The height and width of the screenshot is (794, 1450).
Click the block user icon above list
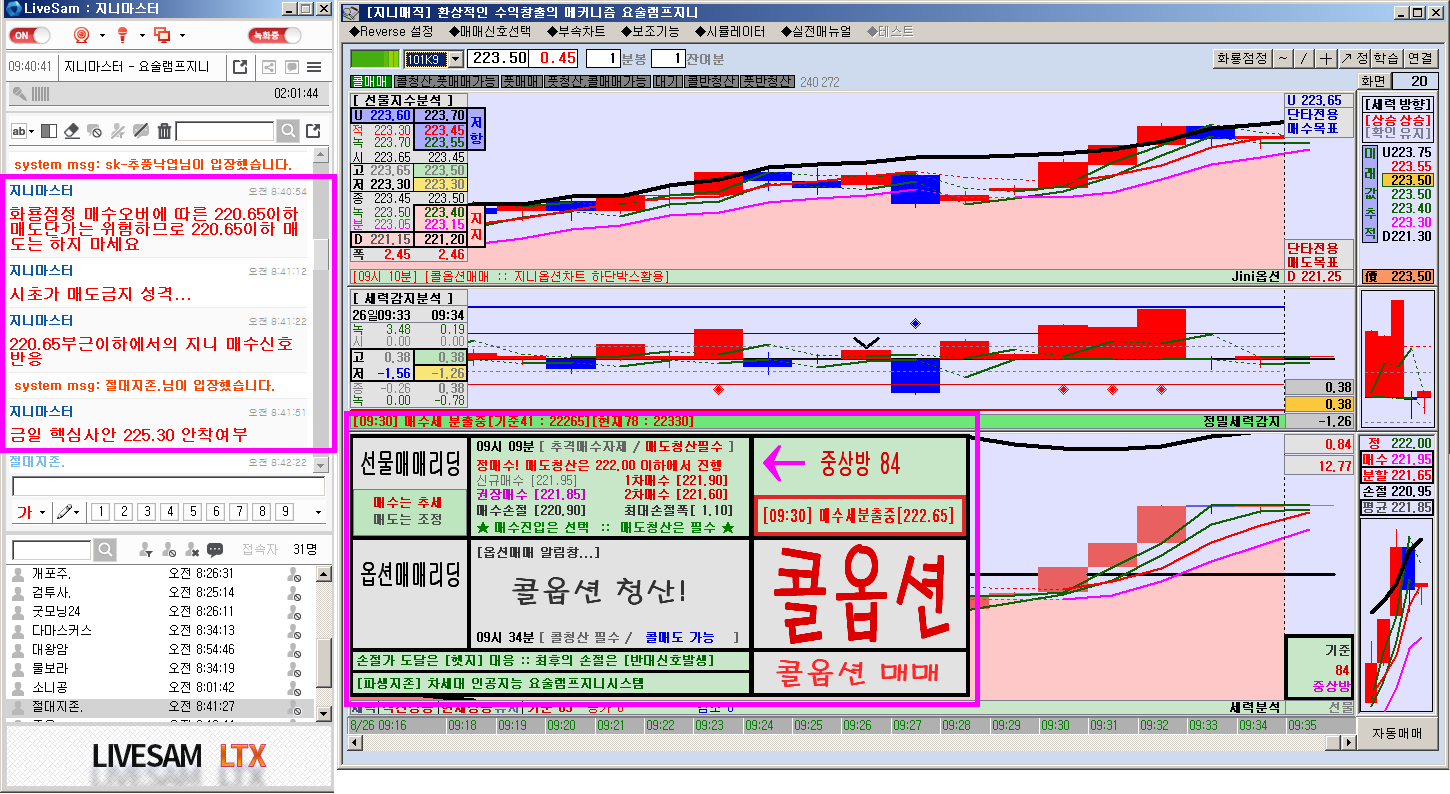[x=169, y=550]
